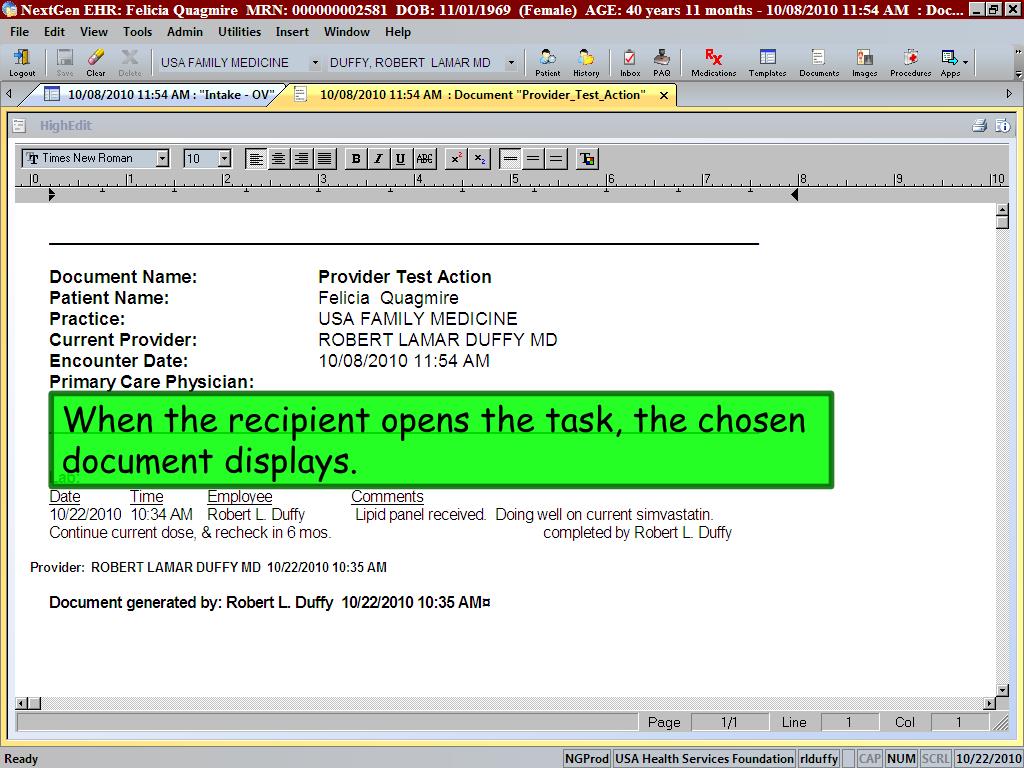
Task: Select the Document "Provider_Test_Action" tab
Action: tap(482, 95)
